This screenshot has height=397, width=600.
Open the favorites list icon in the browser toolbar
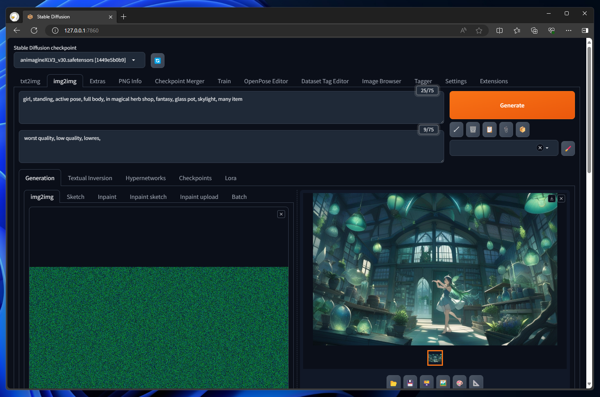(x=517, y=31)
